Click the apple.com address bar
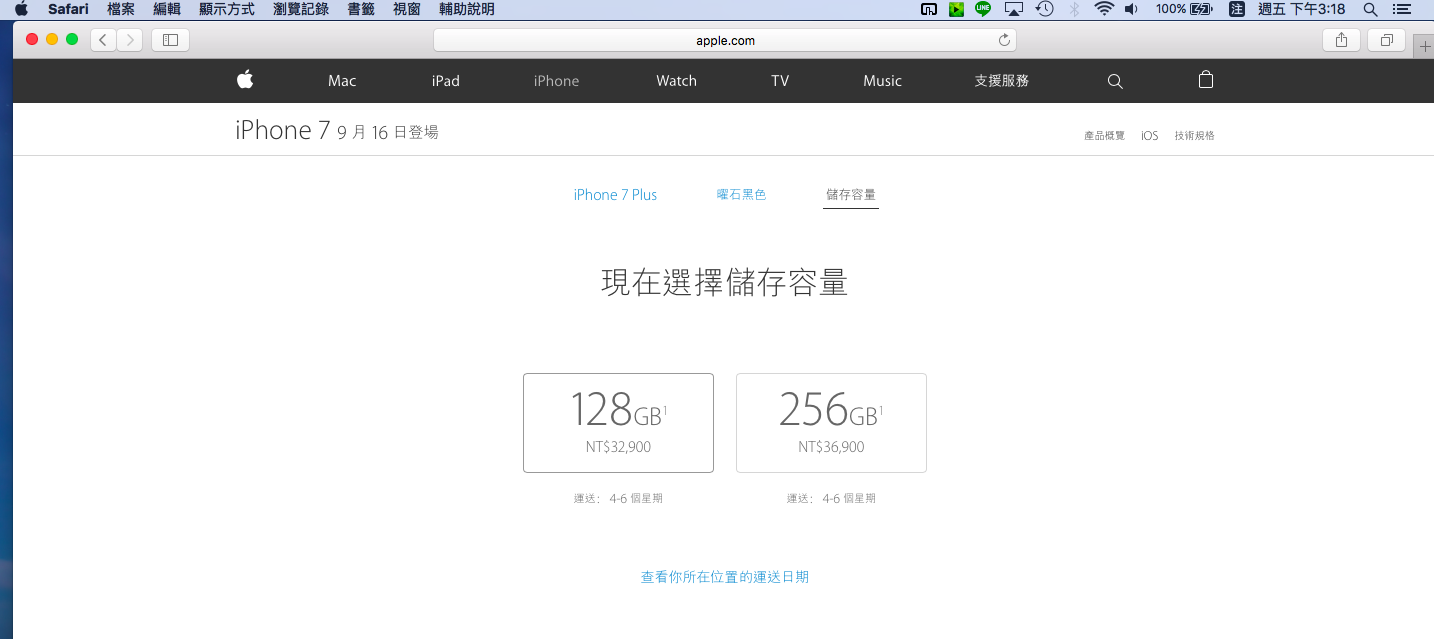 (724, 40)
